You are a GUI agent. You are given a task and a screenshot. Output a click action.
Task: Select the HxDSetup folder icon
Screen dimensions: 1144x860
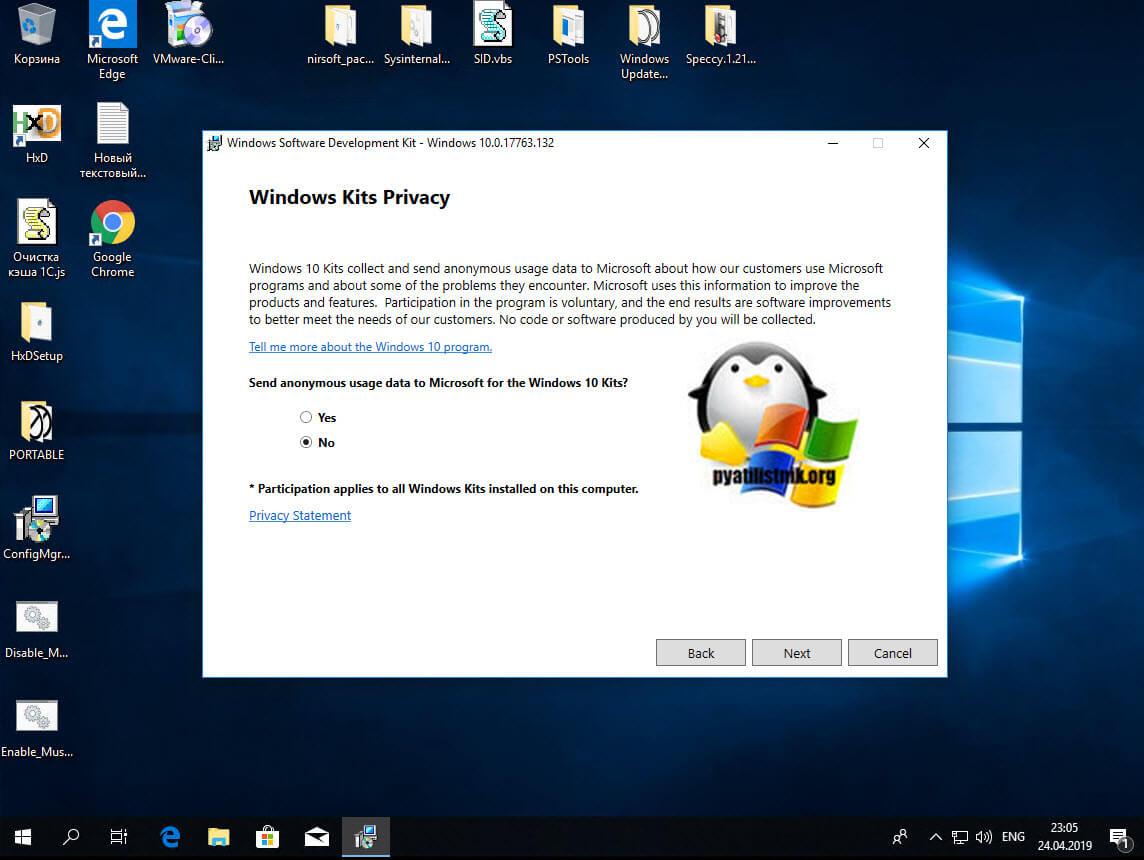36,332
